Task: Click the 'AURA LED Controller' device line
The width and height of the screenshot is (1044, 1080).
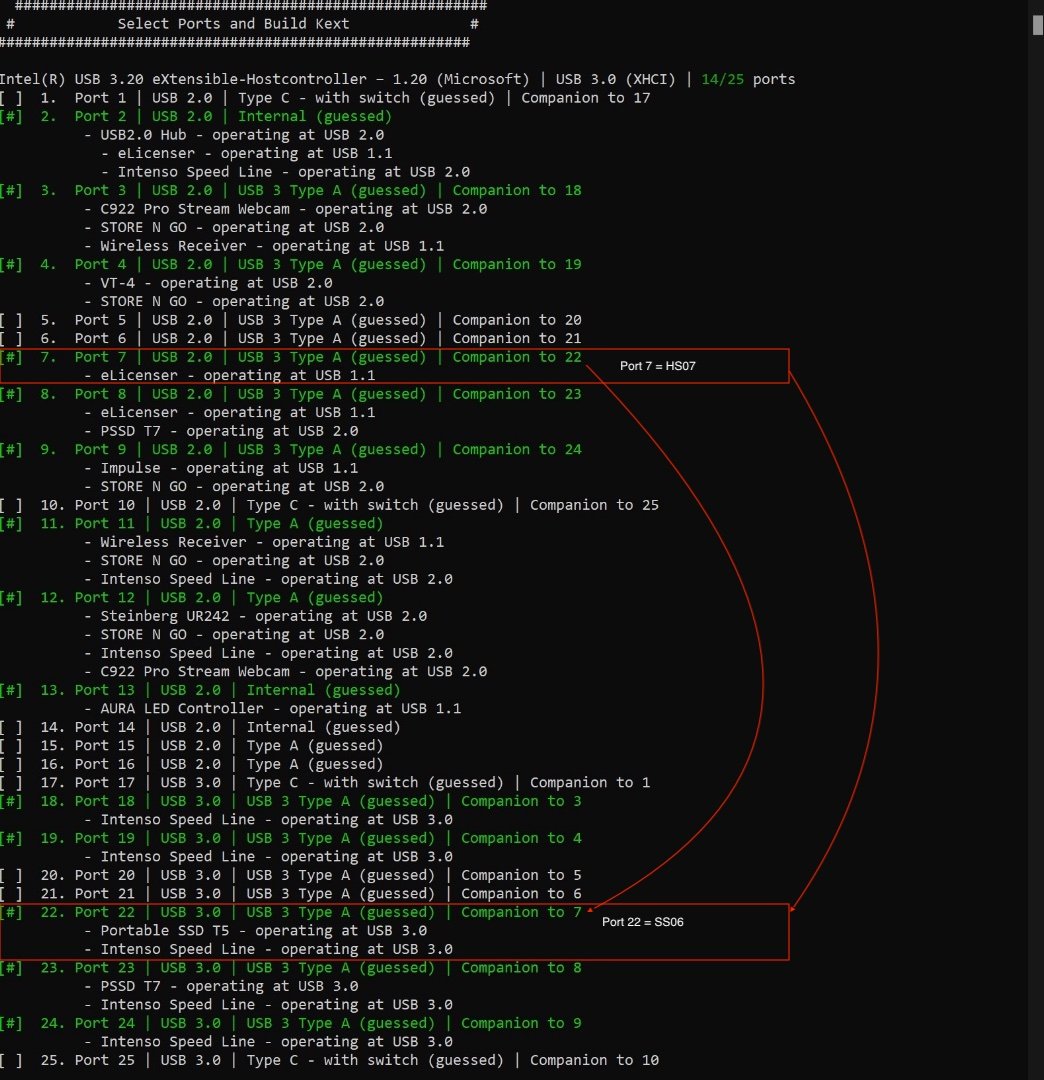Action: pyautogui.click(x=273, y=709)
